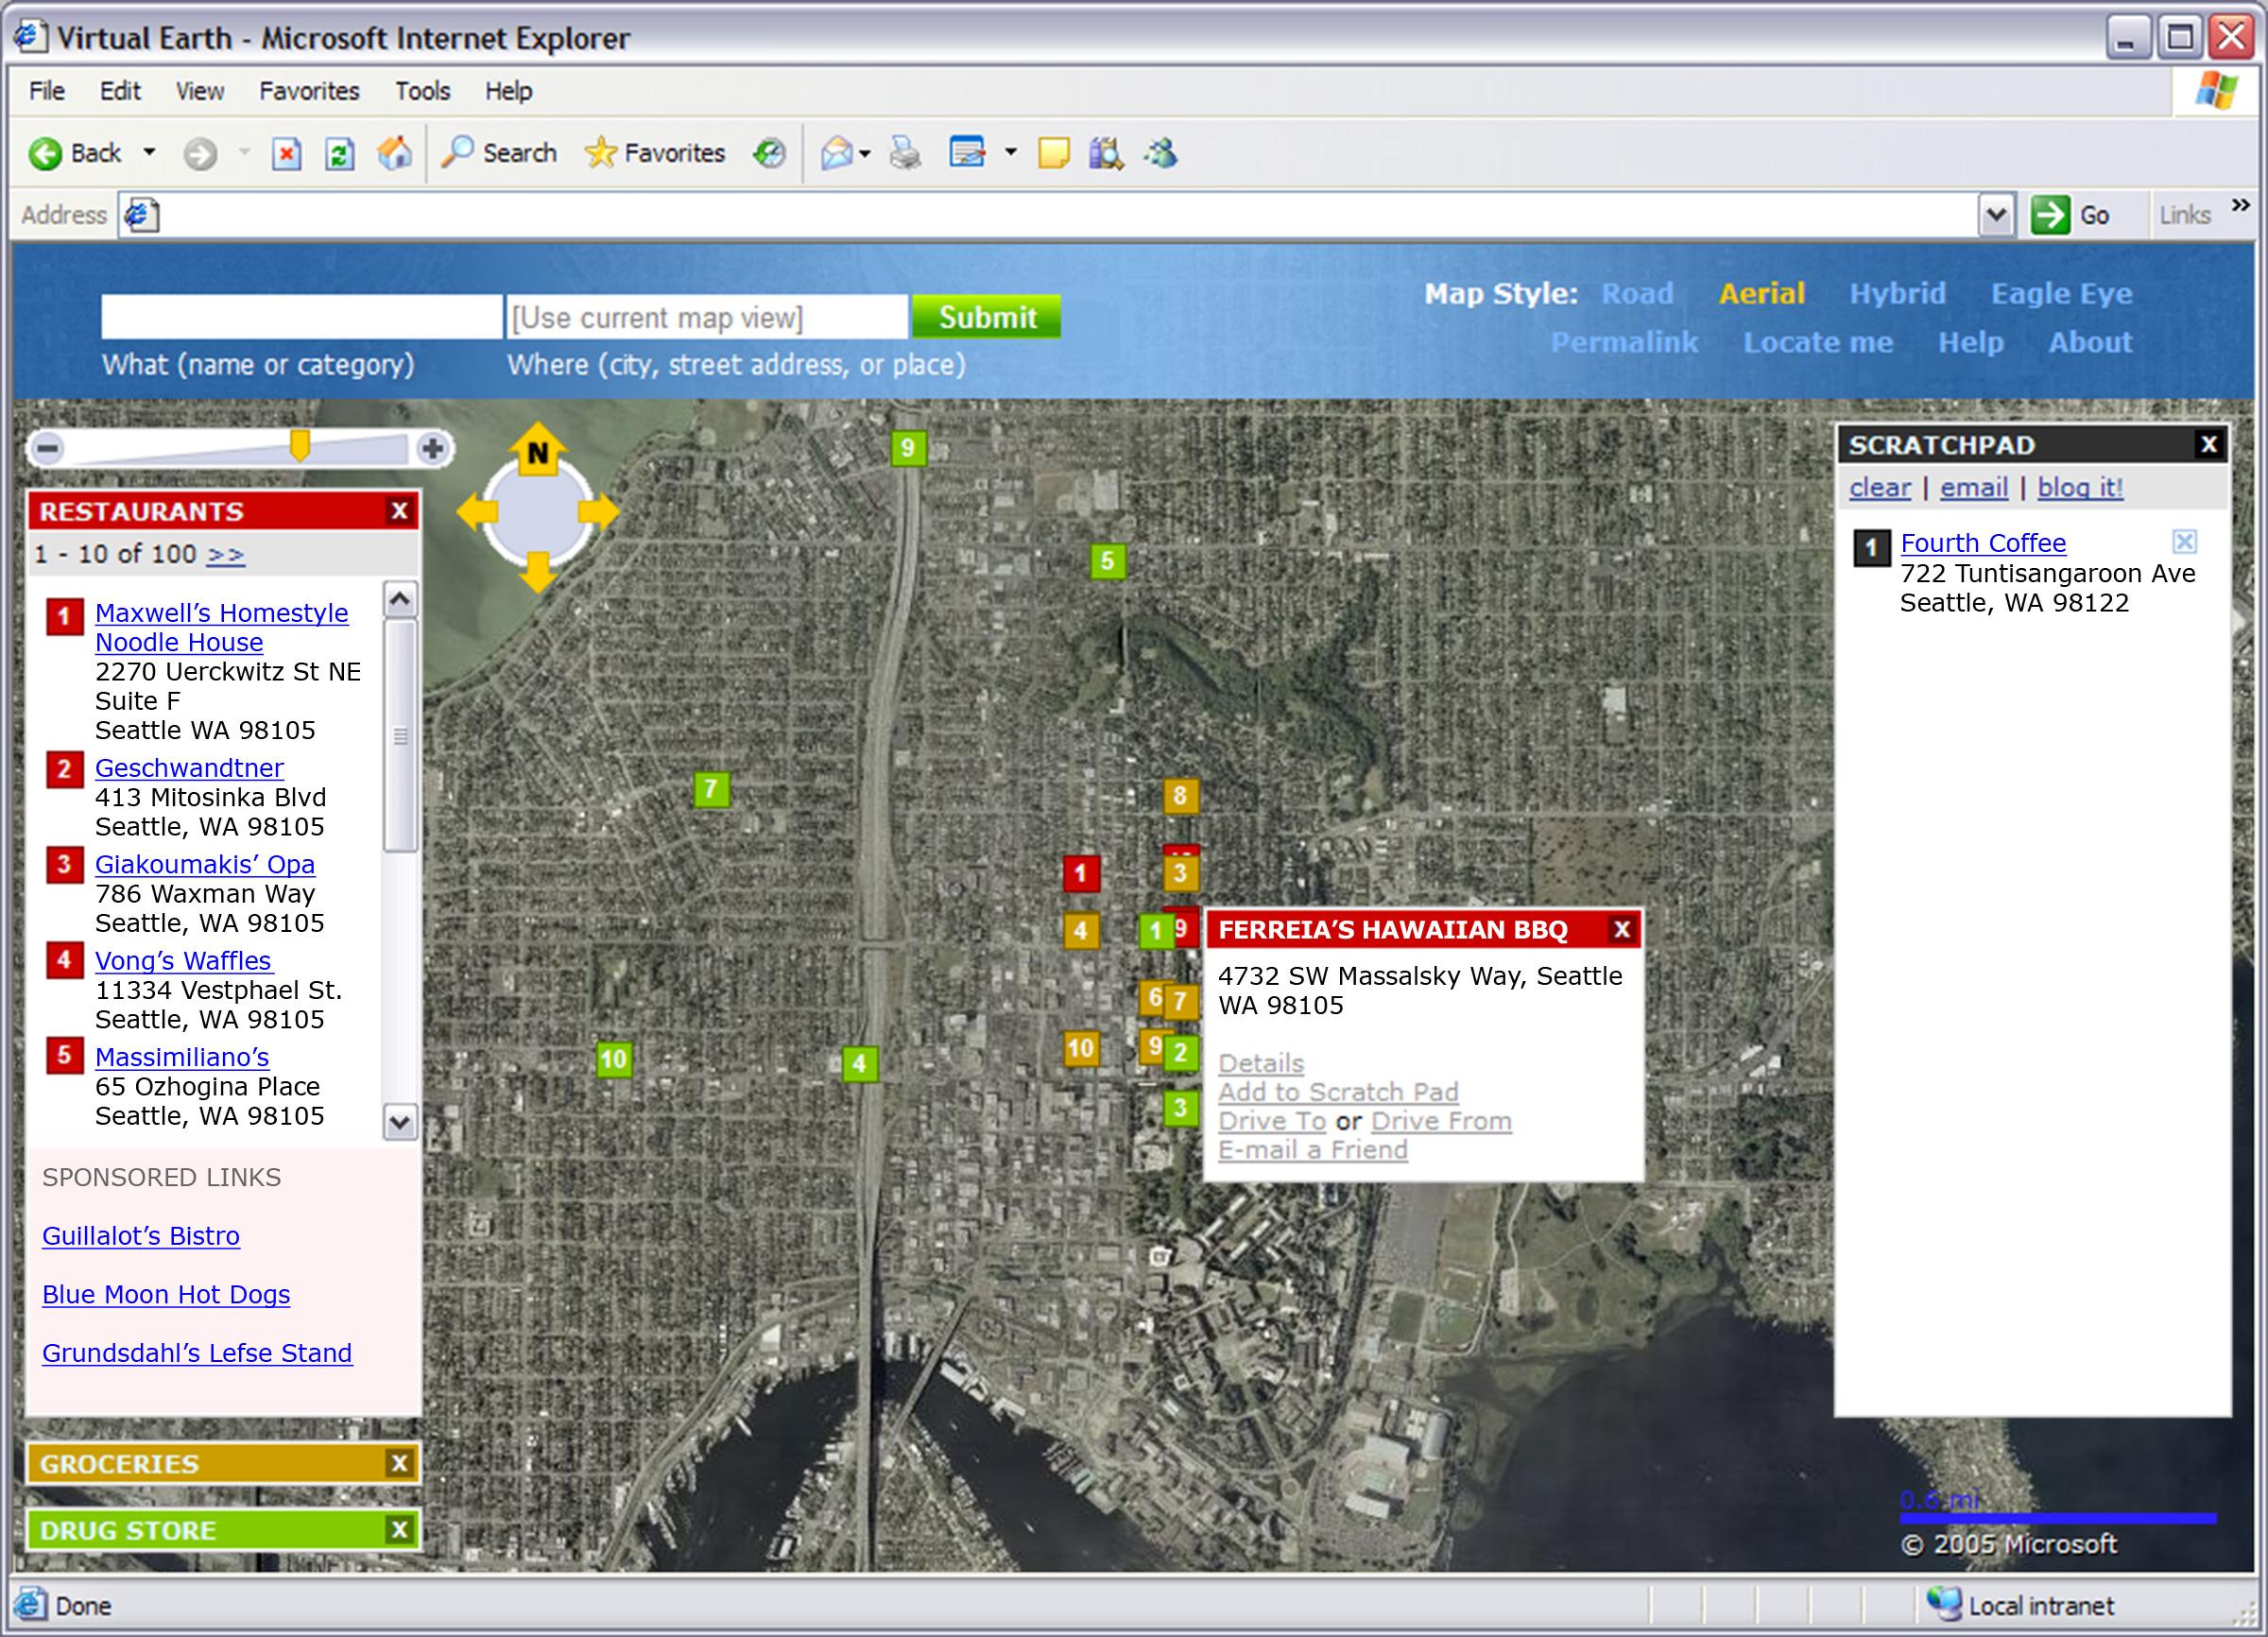Click the Print icon
This screenshot has height=1637, width=2268.
(905, 153)
